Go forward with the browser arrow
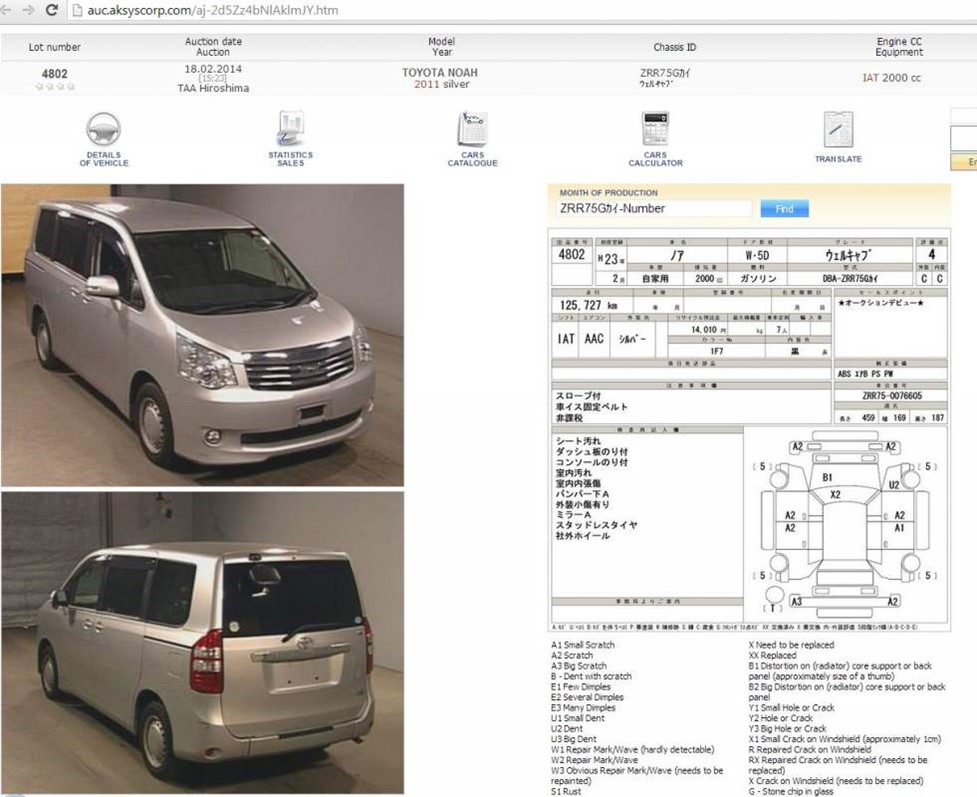 pyautogui.click(x=28, y=10)
